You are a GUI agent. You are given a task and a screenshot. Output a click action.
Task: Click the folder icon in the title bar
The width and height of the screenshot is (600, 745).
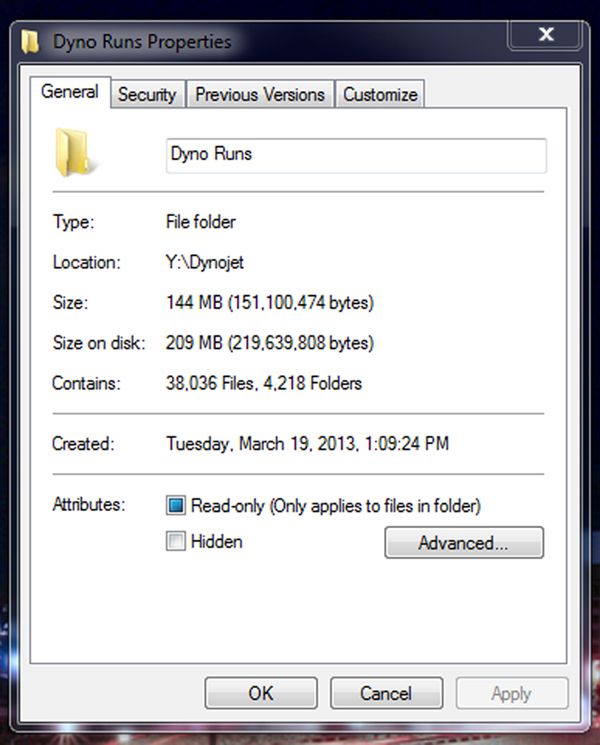click(30, 41)
